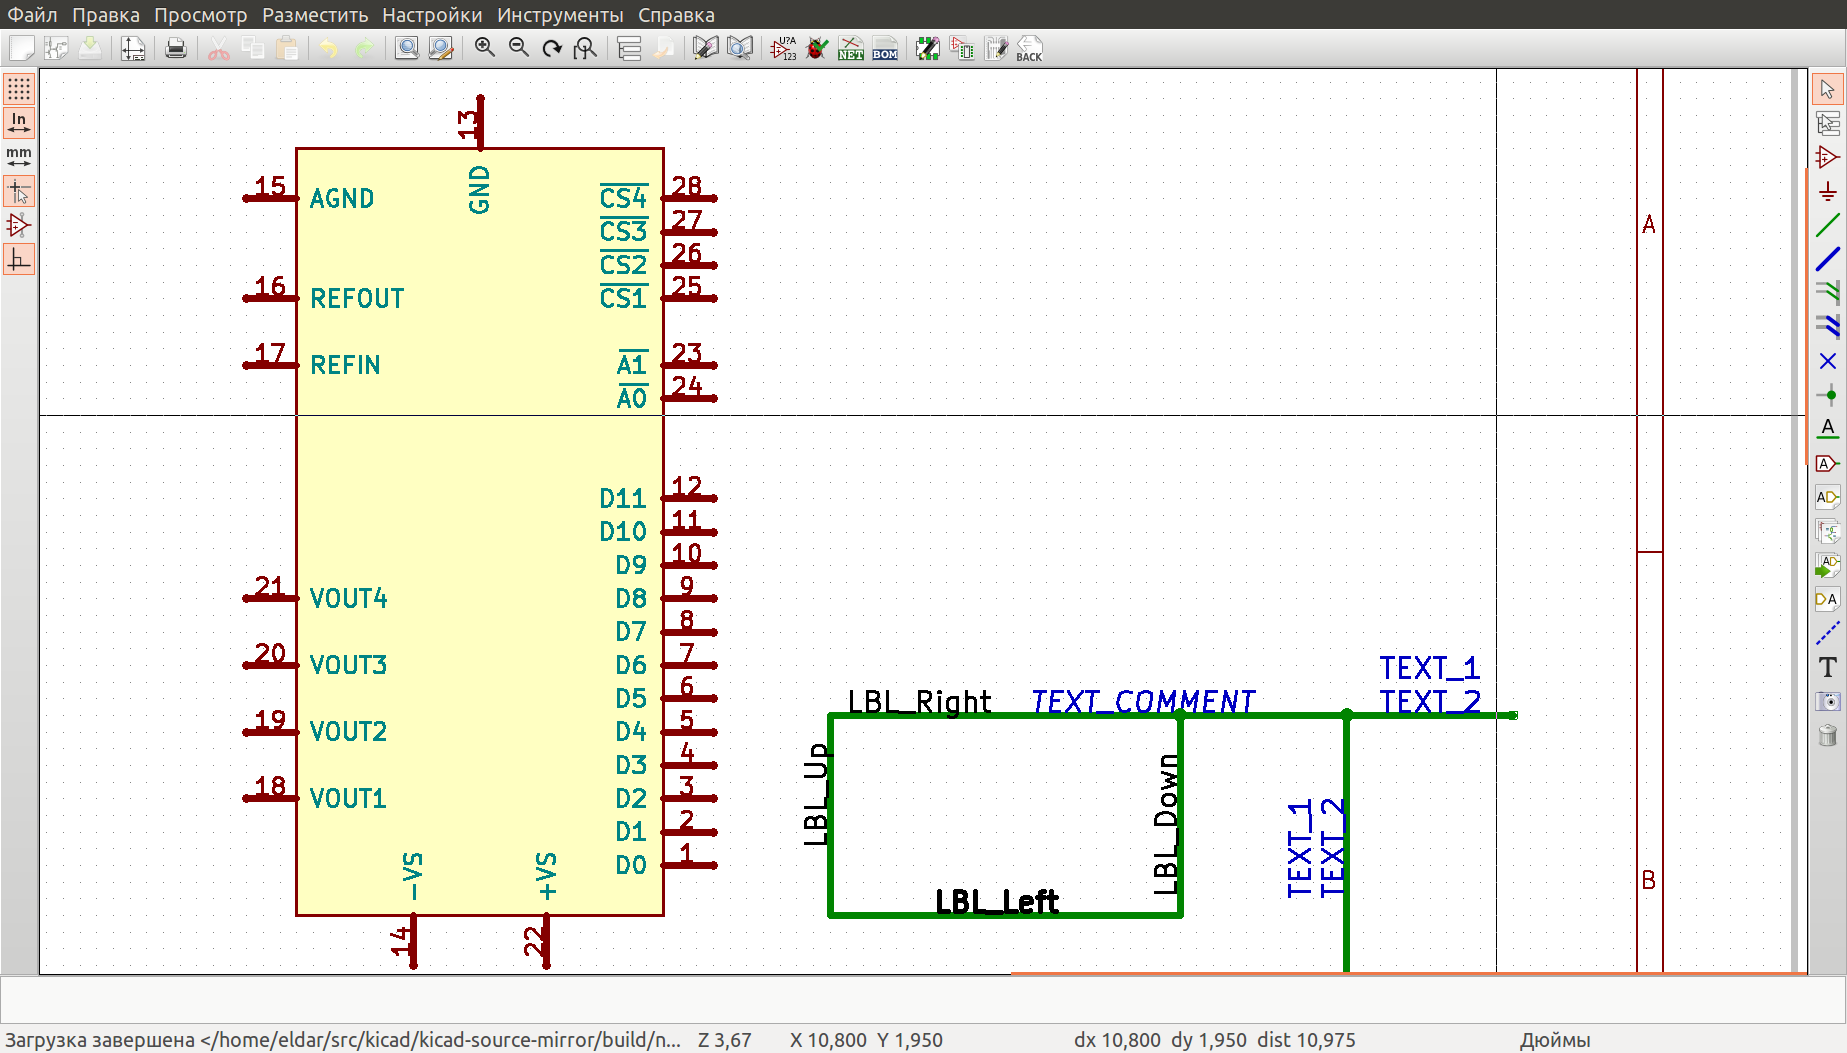Select the place no-connect flag tool
This screenshot has height=1053, width=1847.
click(1828, 361)
